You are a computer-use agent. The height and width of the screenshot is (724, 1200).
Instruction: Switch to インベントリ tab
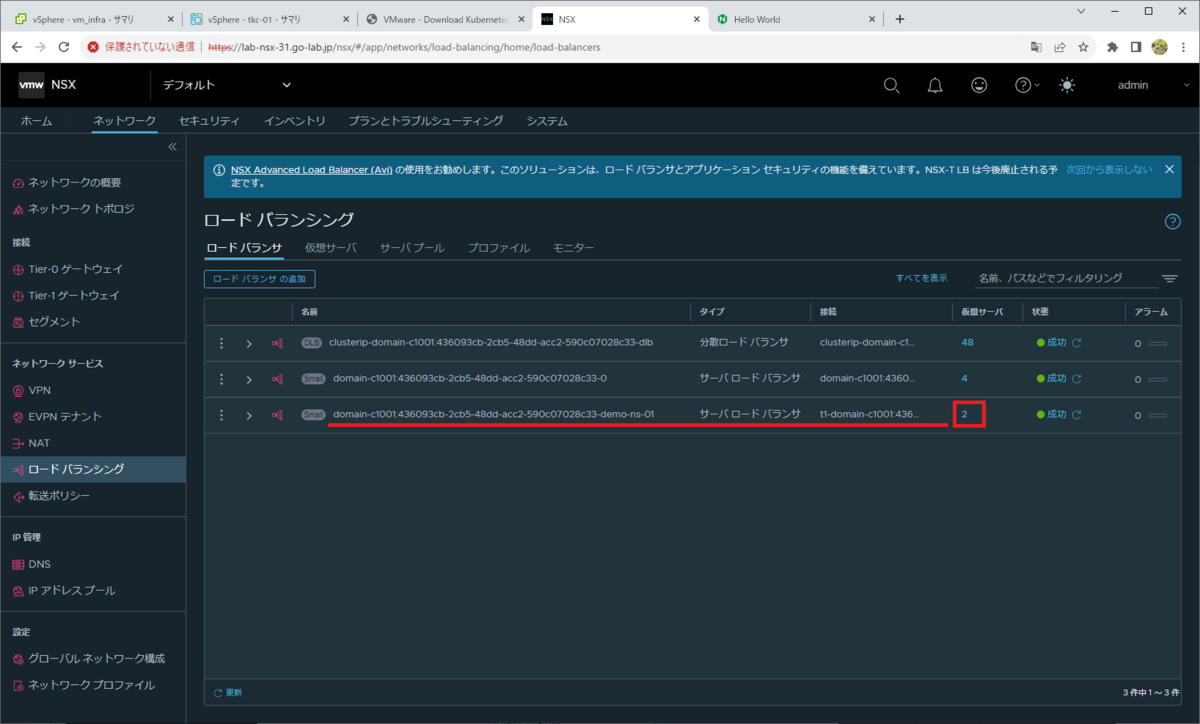294,121
